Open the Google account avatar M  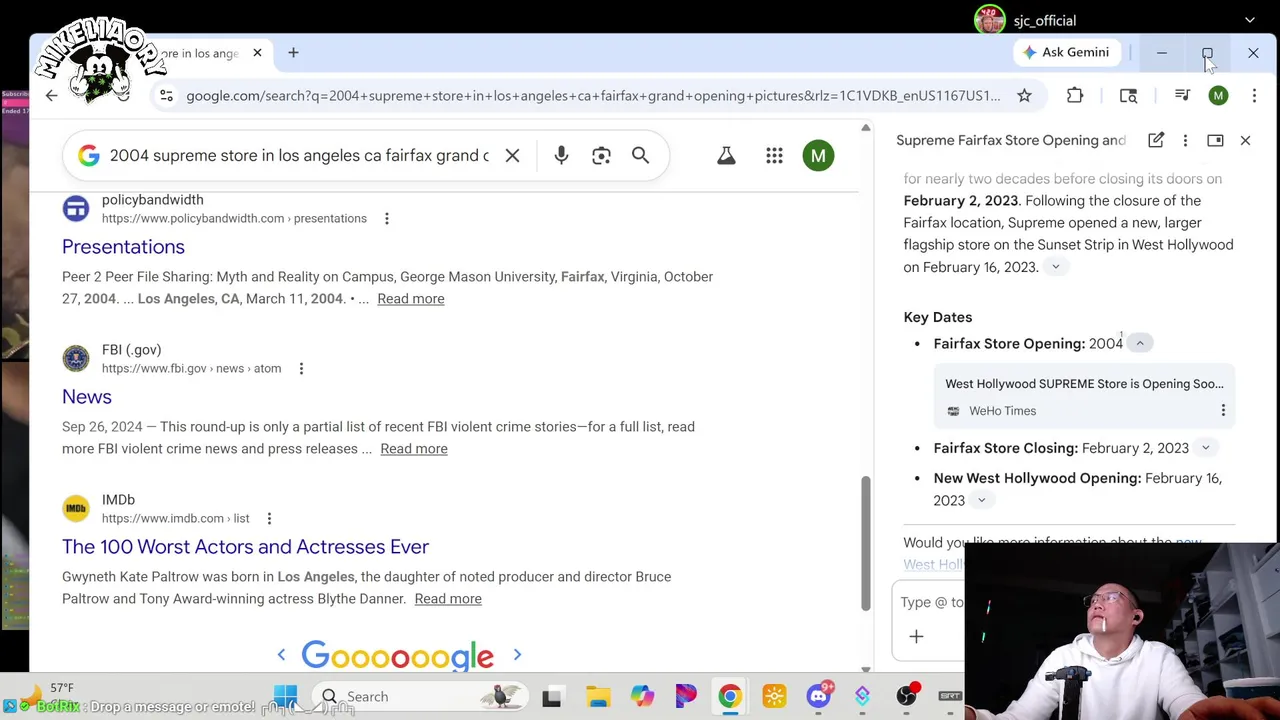[x=818, y=156]
